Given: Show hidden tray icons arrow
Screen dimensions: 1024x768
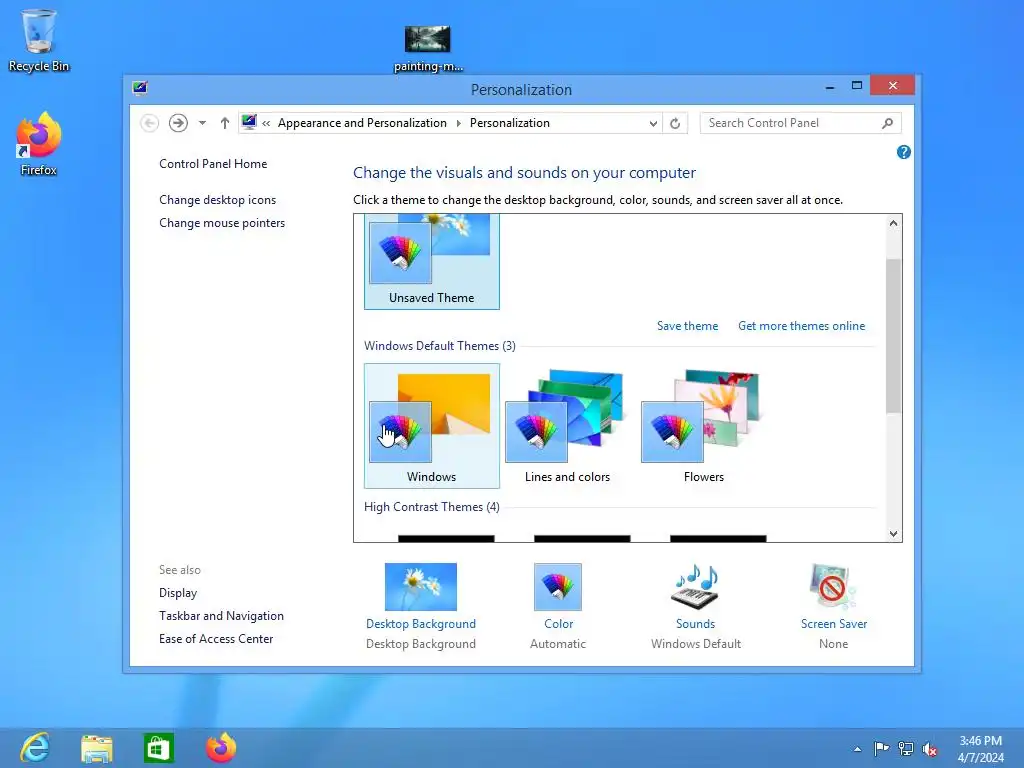Looking at the screenshot, I should pyautogui.click(x=857, y=749).
